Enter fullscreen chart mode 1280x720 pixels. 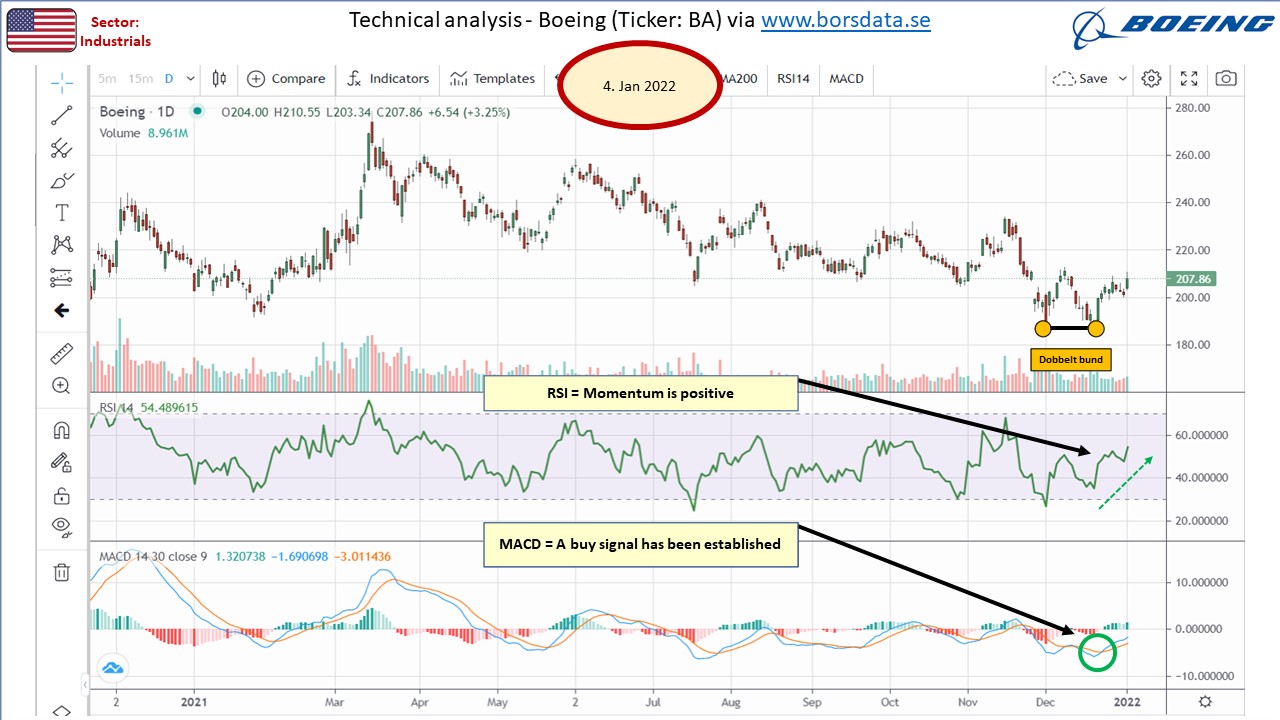coord(1189,78)
